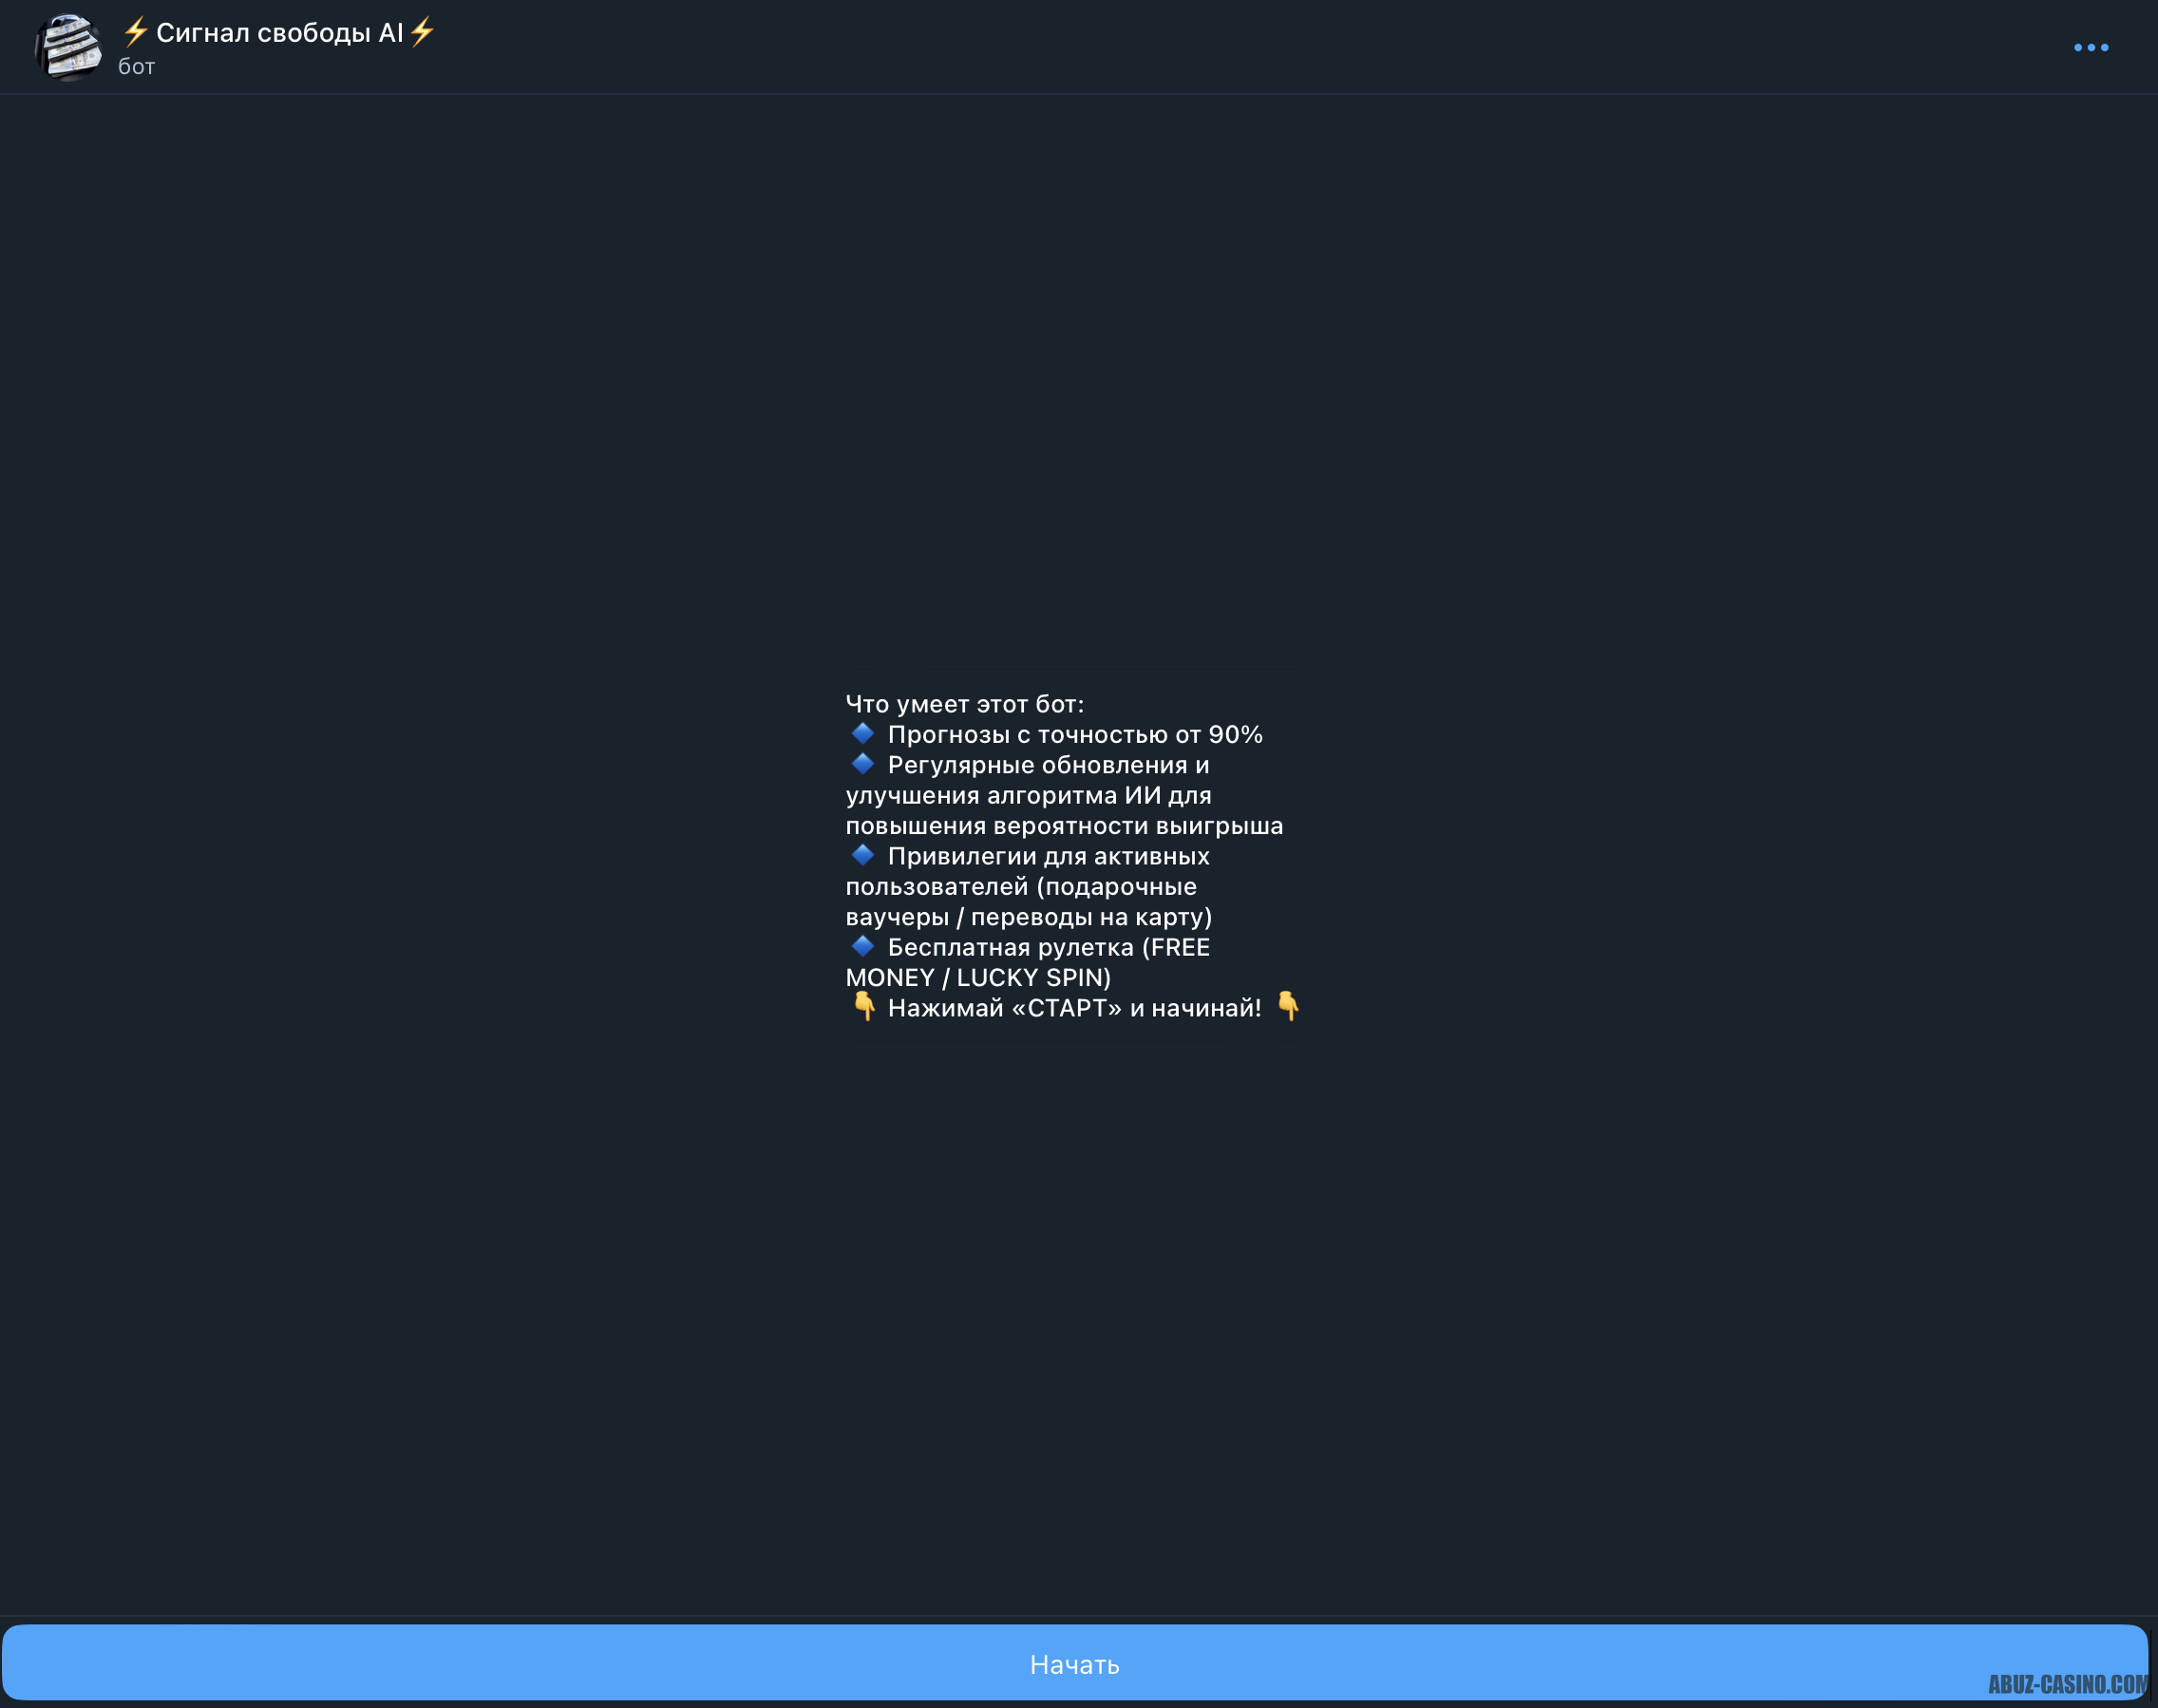Click the line Прогнозы с точностью от 90%
The image size is (2158, 1708).
pos(1074,735)
